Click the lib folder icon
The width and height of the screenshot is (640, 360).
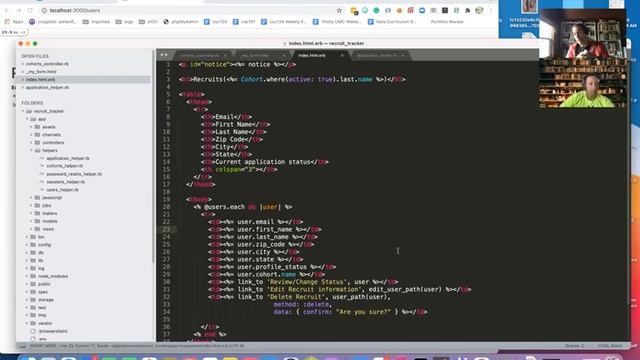(33, 260)
